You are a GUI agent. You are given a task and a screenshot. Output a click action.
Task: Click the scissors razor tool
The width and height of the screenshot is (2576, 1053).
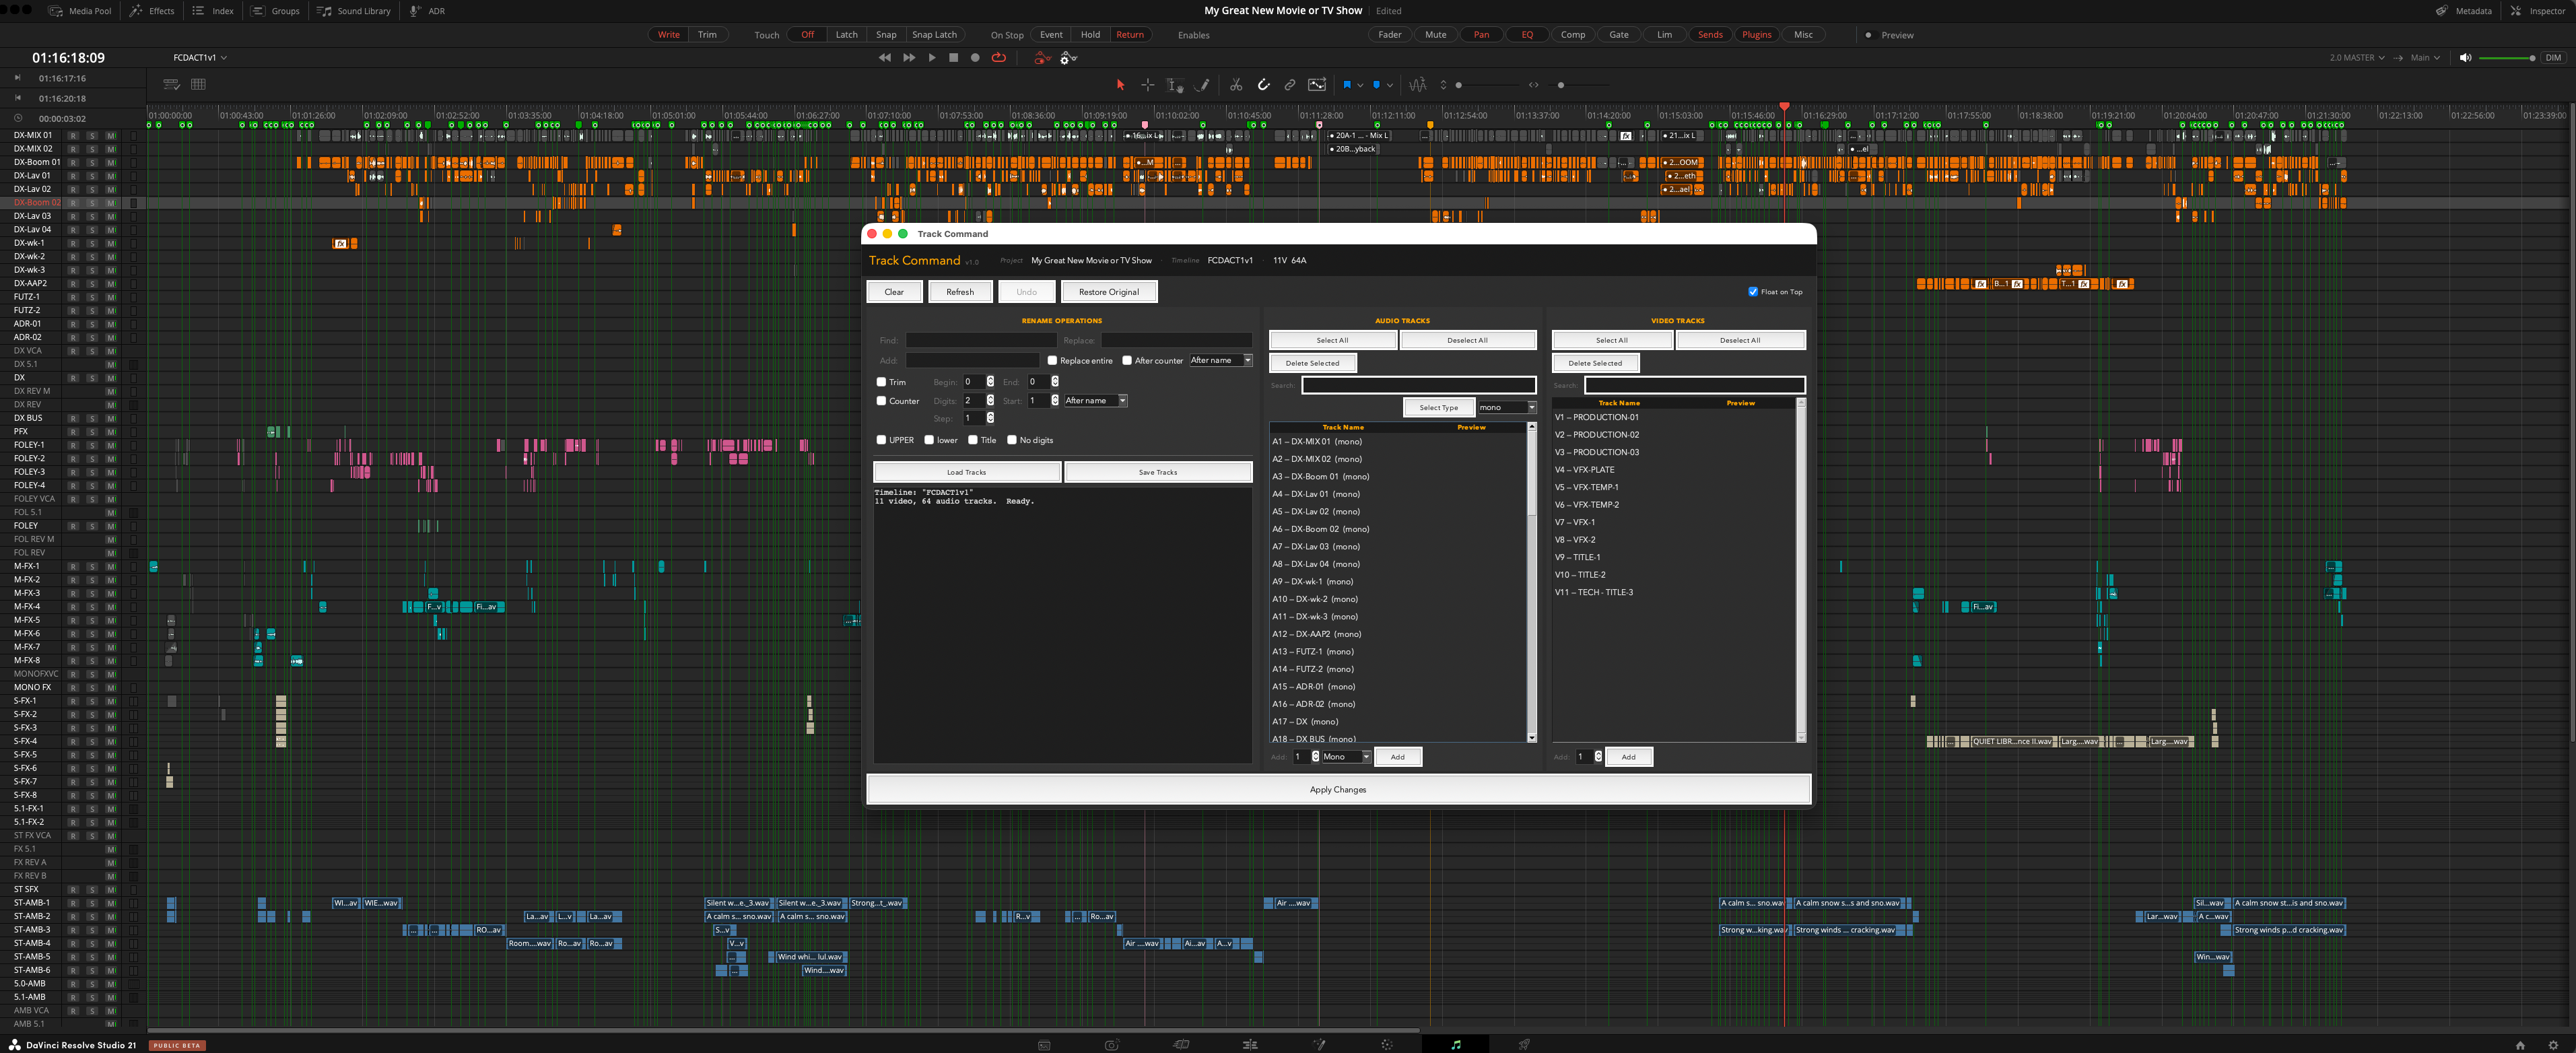tap(1236, 85)
